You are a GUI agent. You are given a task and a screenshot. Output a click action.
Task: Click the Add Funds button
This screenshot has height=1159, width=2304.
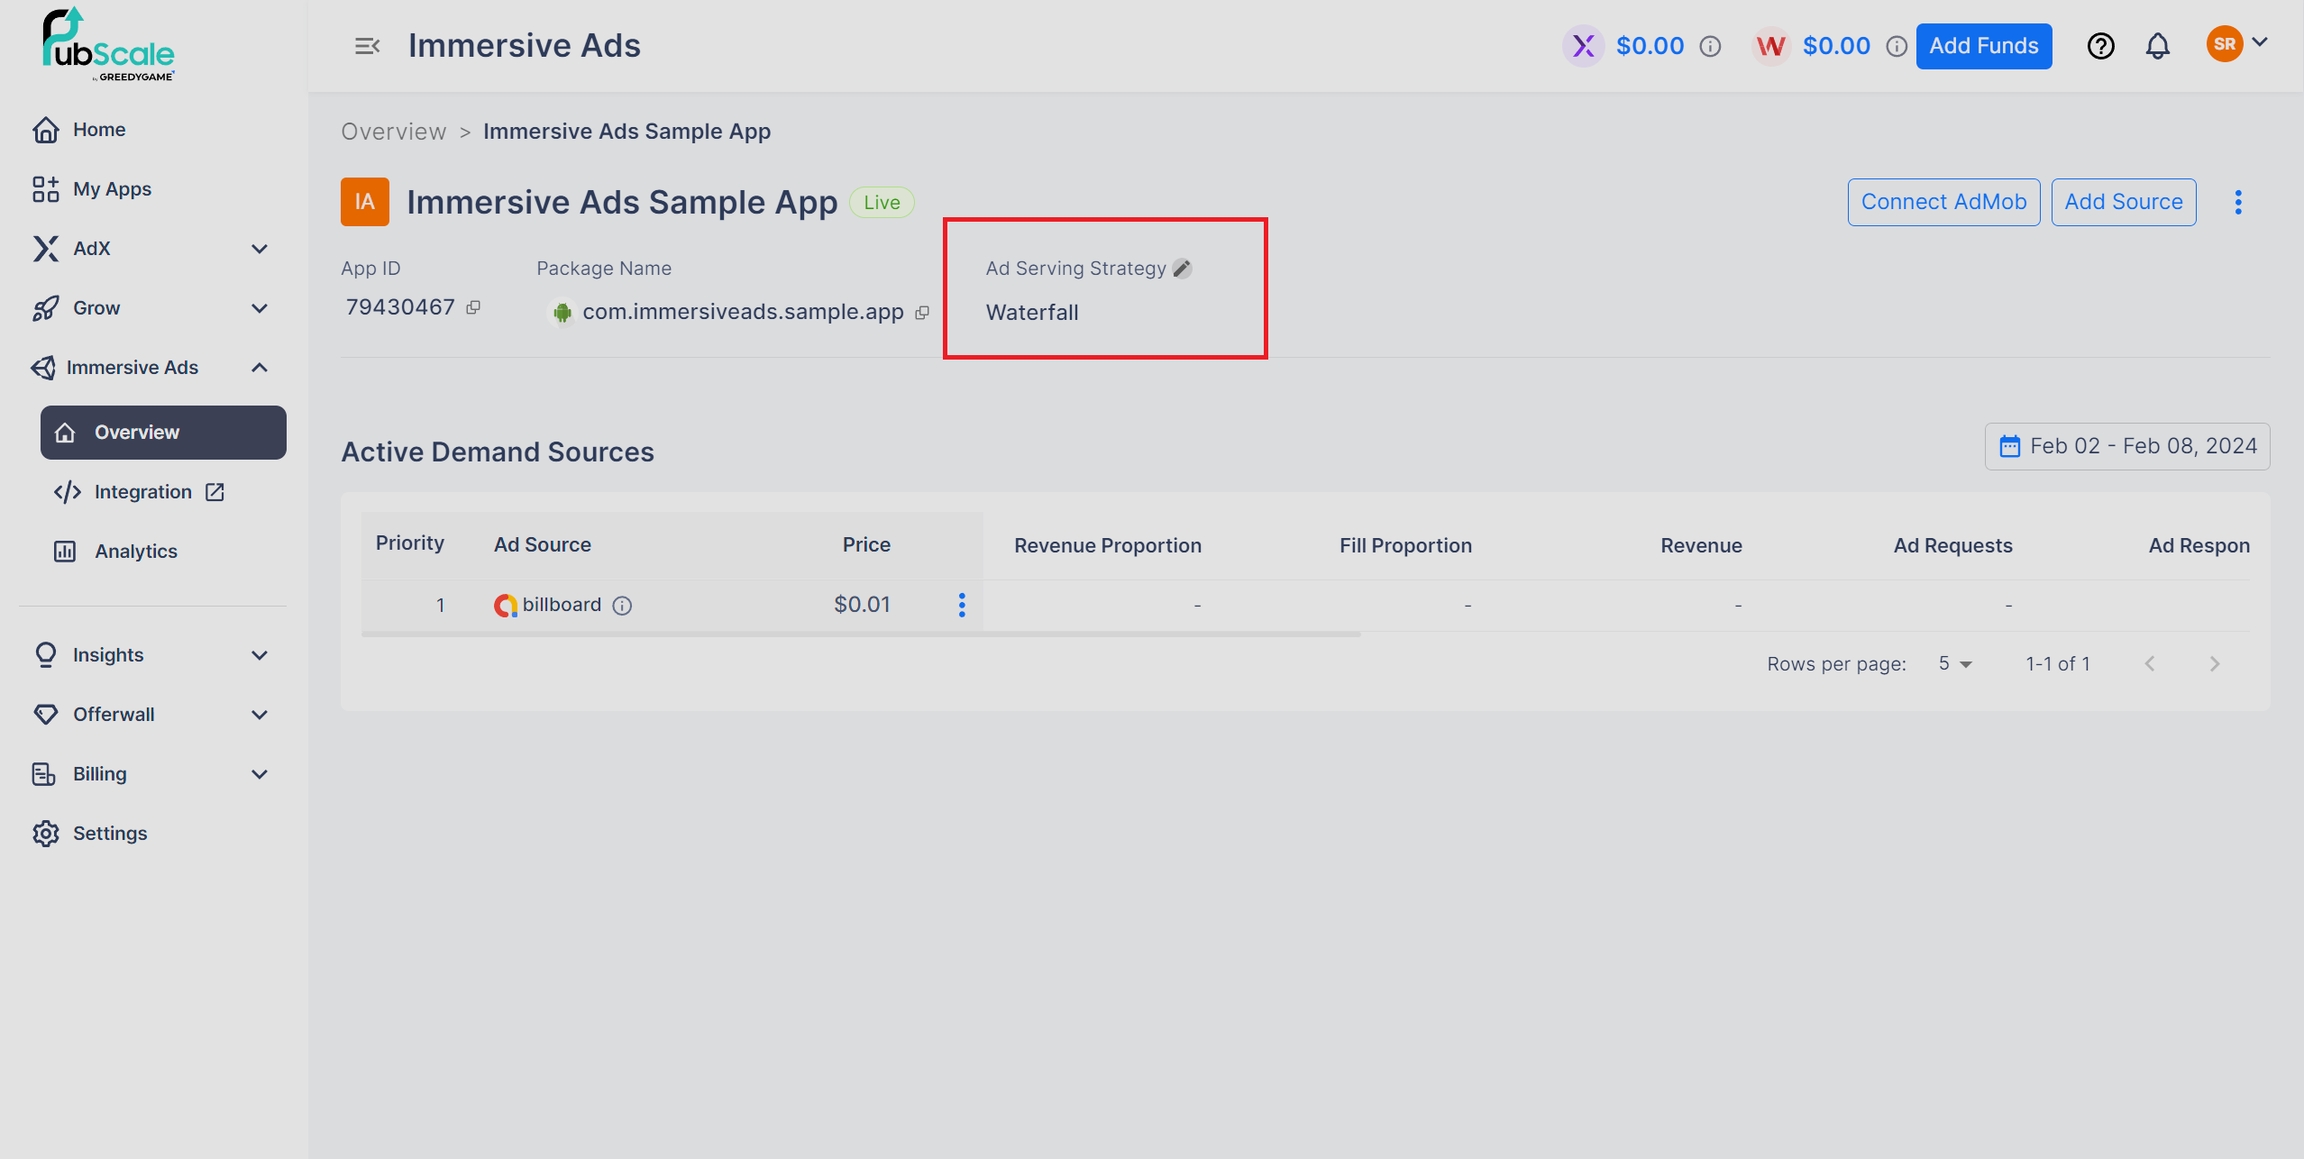1983,46
